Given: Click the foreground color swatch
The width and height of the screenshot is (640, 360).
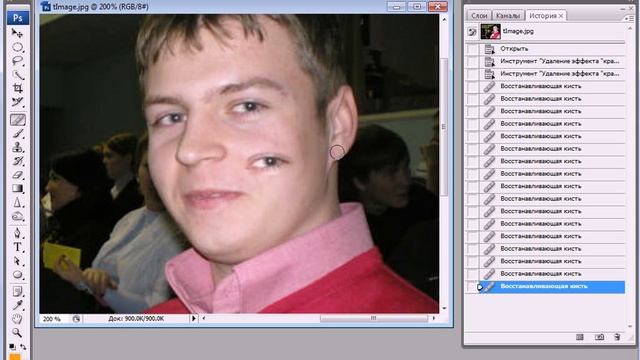Looking at the screenshot, I should pos(15,357).
